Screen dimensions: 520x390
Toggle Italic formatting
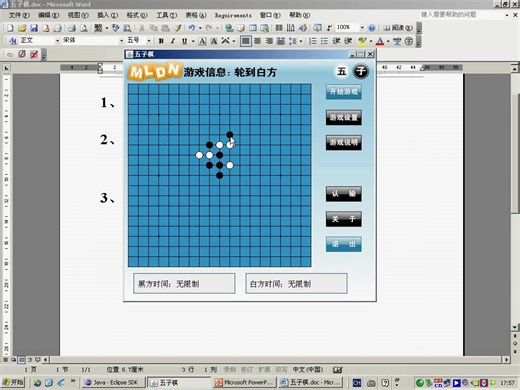click(x=173, y=41)
